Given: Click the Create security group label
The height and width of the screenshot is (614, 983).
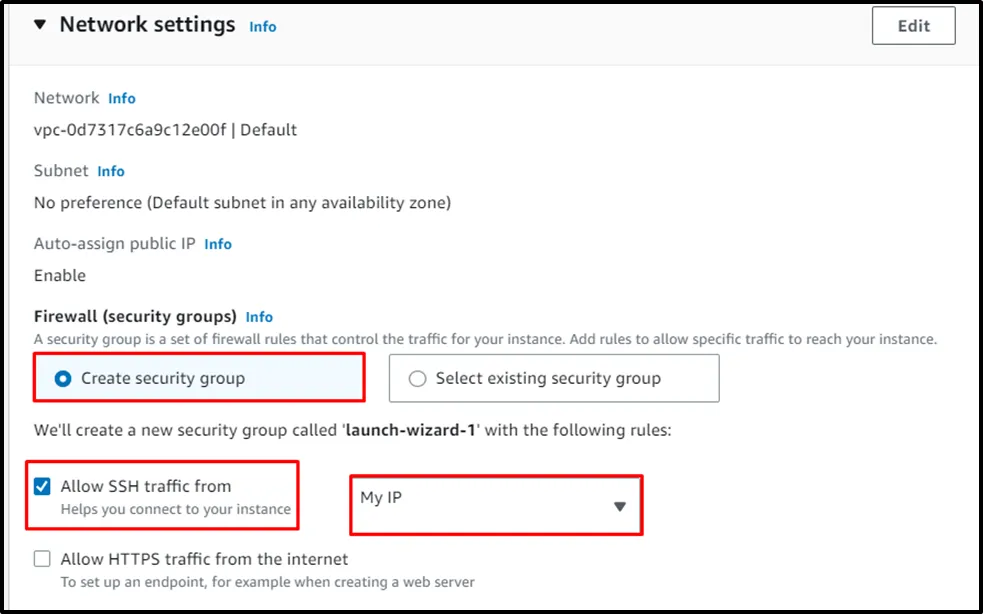Looking at the screenshot, I should pos(163,379).
